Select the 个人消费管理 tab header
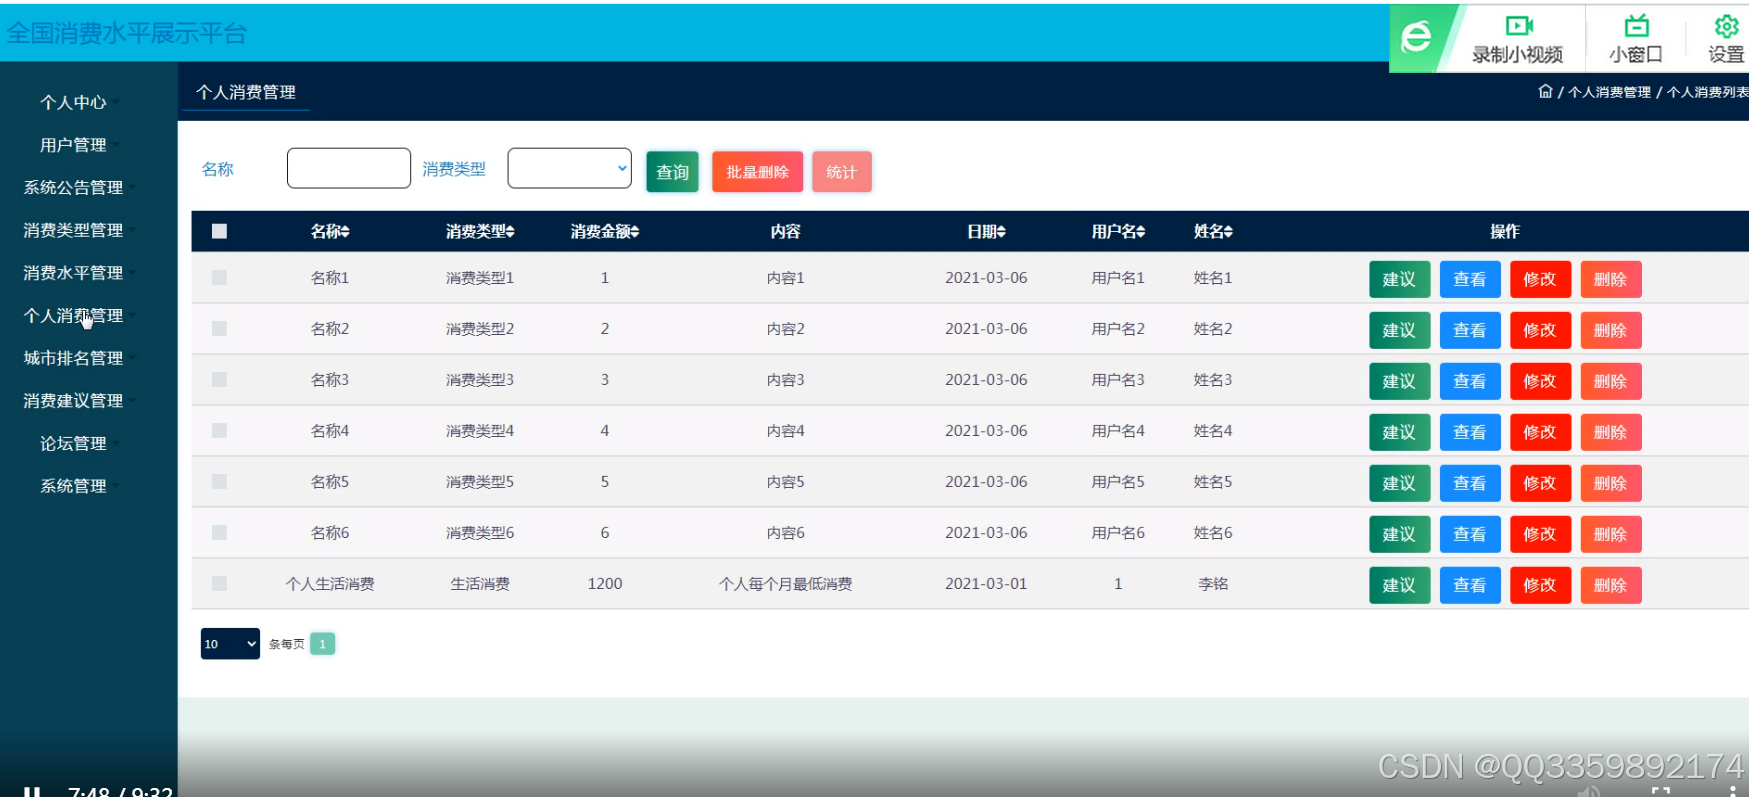This screenshot has height=797, width=1749. (x=246, y=92)
